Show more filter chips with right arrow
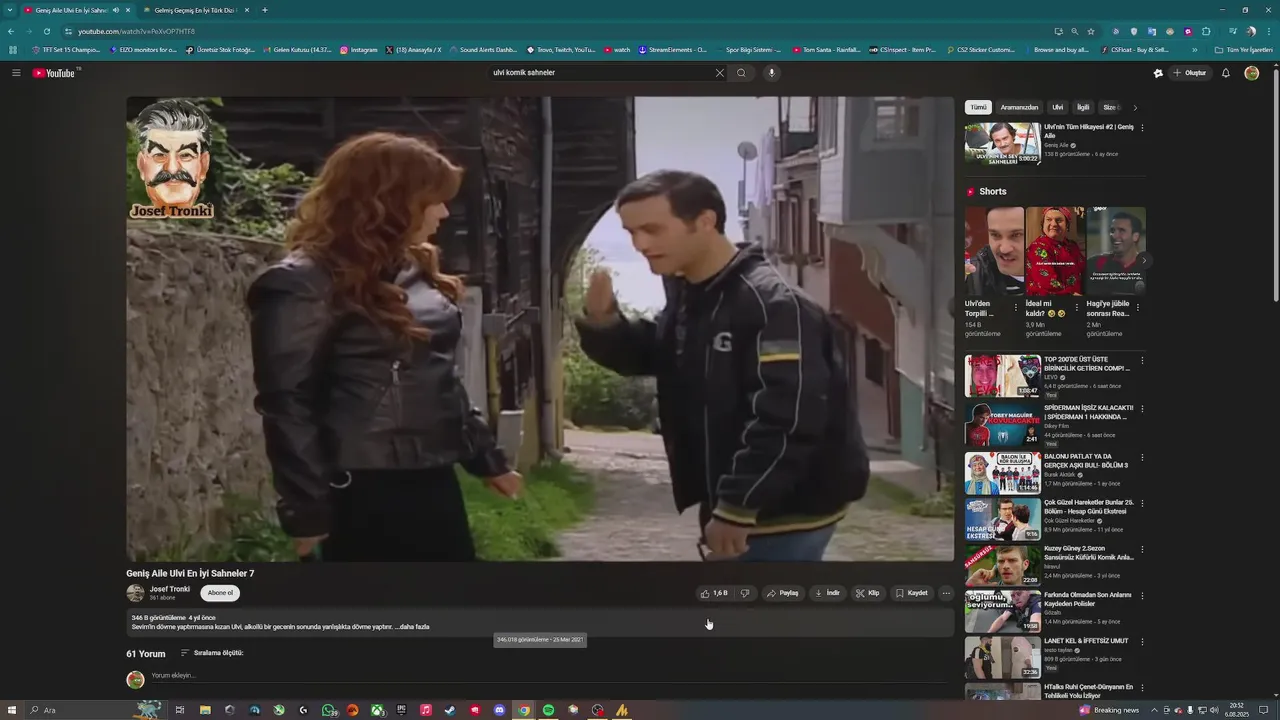Viewport: 1280px width, 720px height. coord(1134,107)
